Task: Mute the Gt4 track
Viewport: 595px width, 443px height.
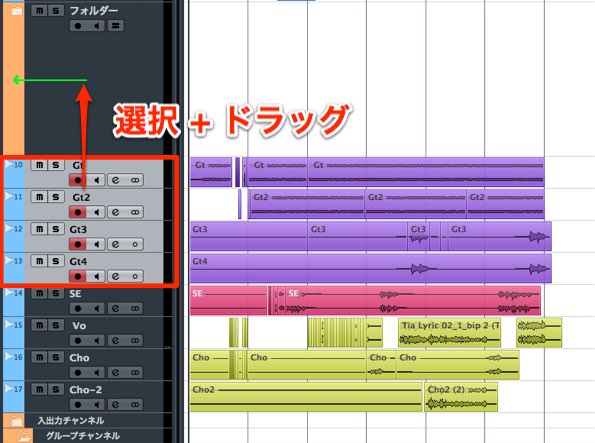Action: [x=39, y=261]
